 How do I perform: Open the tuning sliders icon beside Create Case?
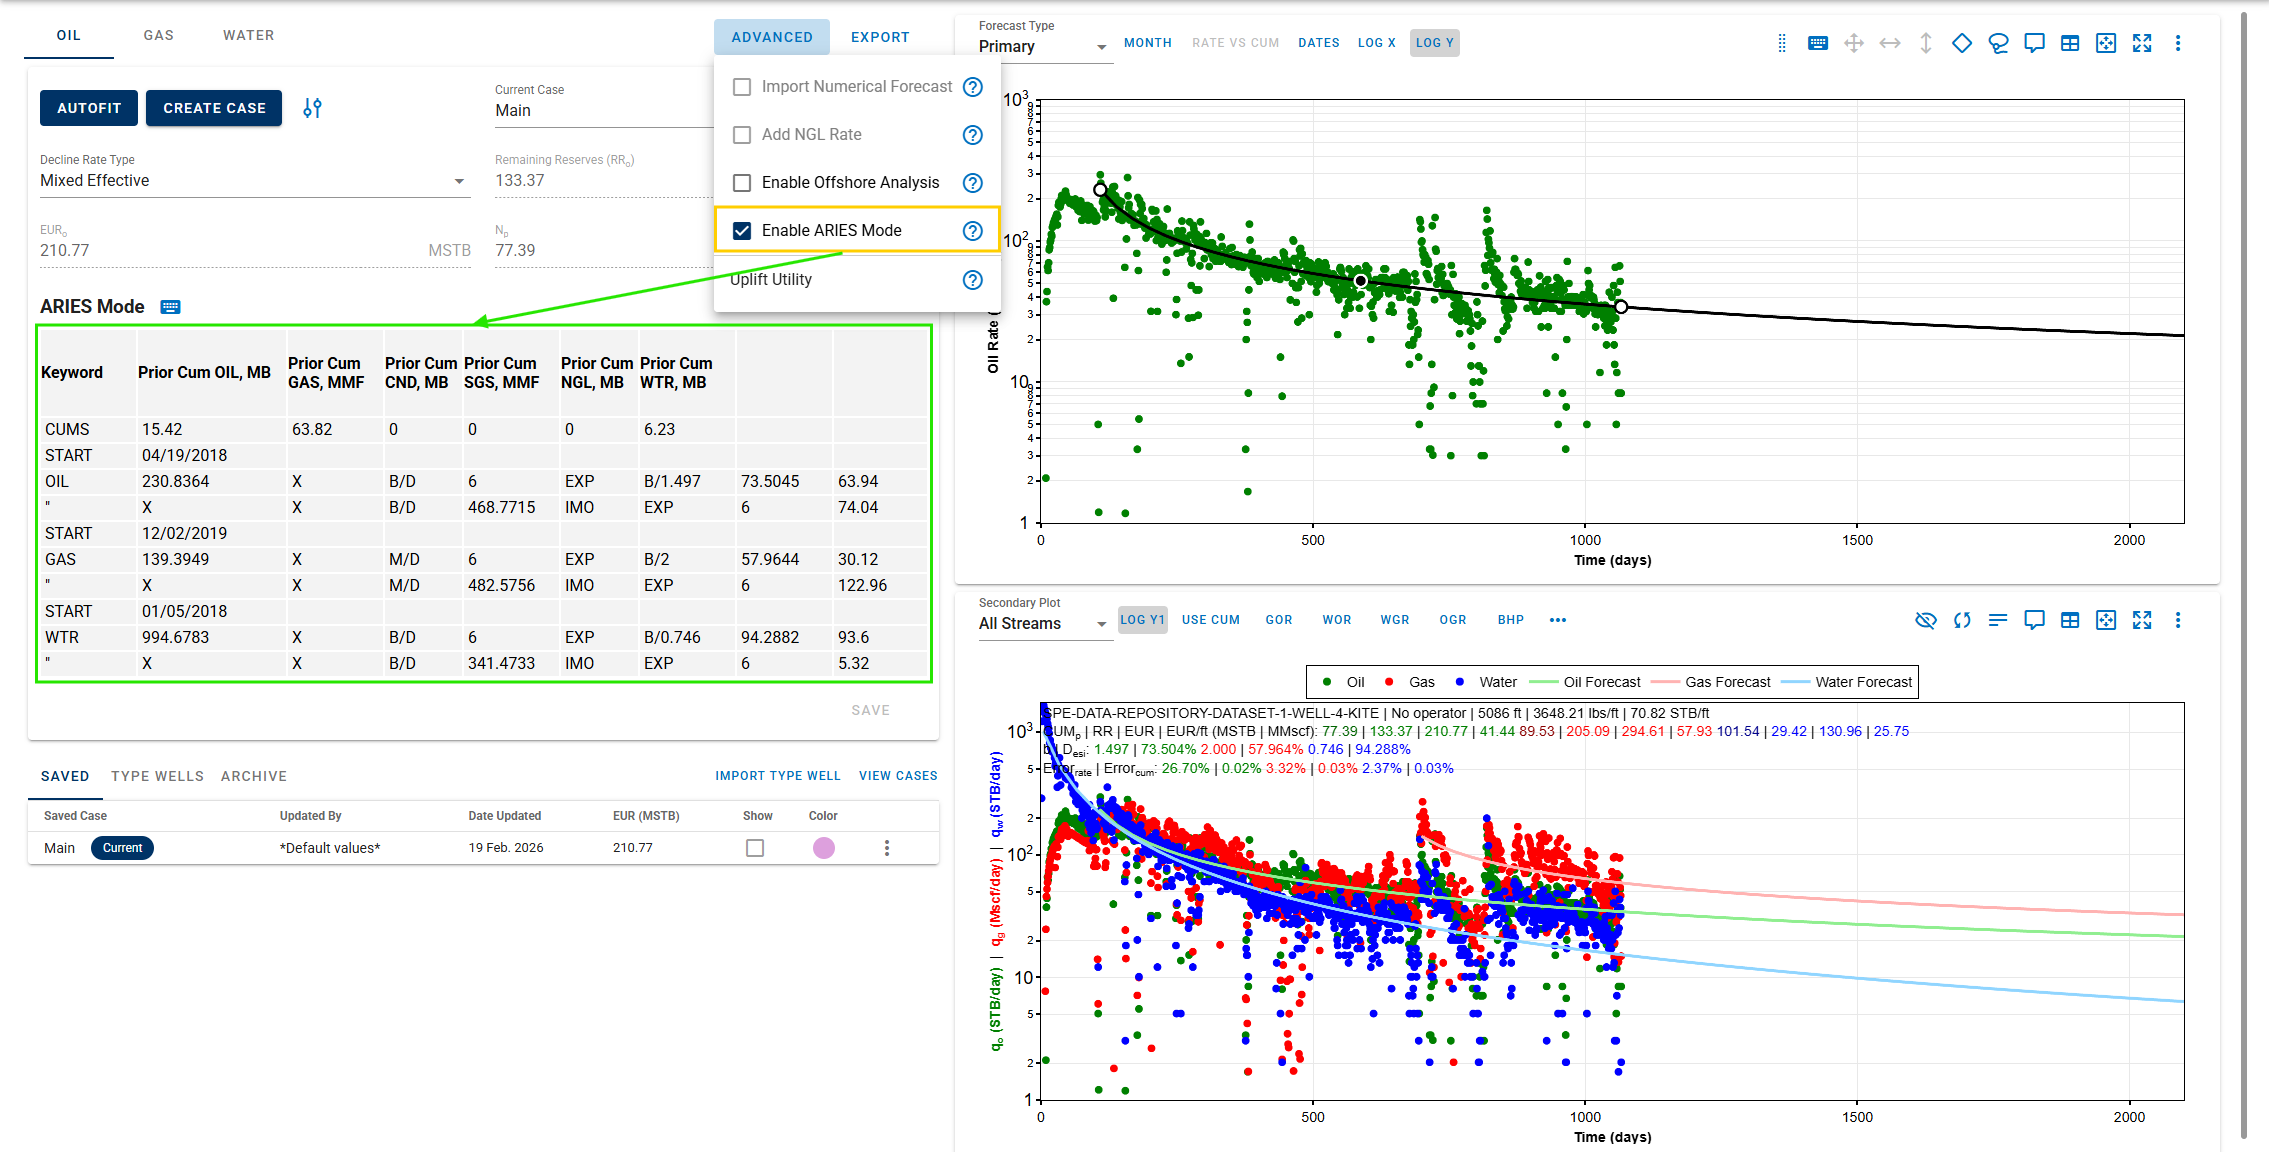point(312,108)
